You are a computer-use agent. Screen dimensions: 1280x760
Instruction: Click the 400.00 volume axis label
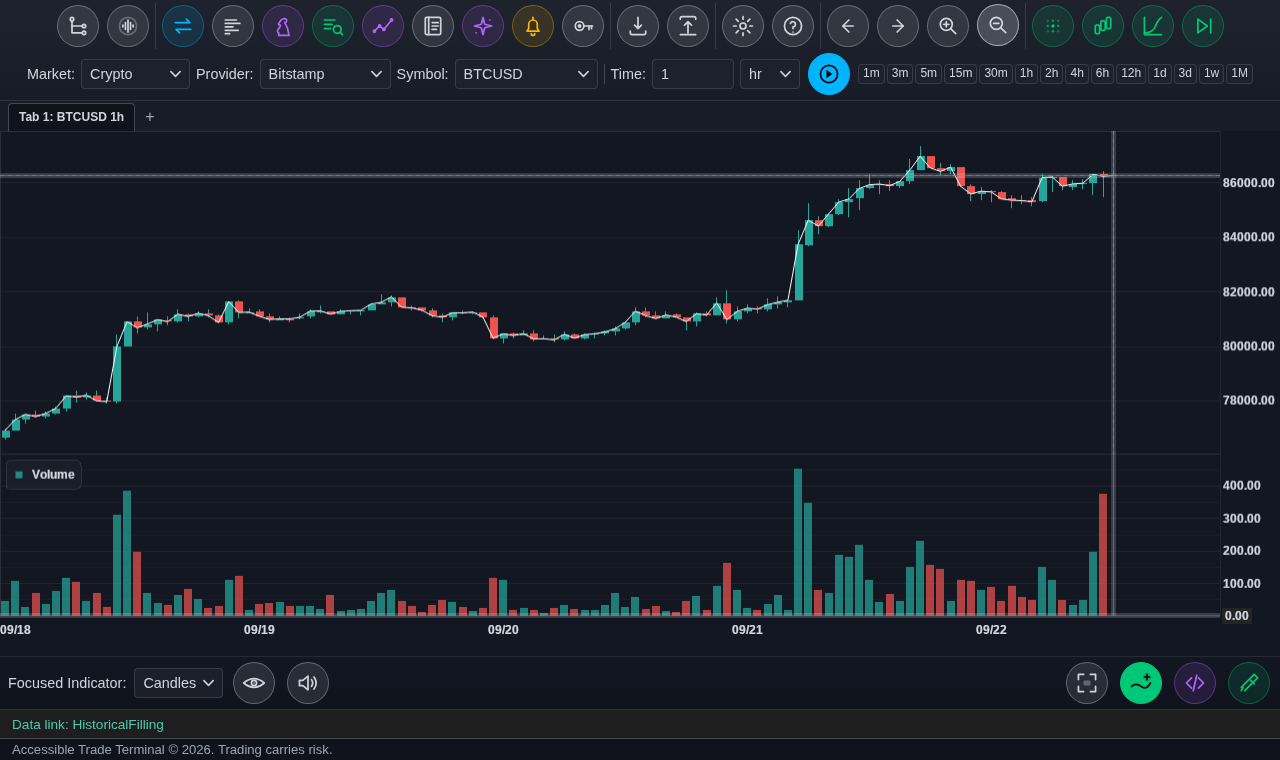tap(1241, 486)
